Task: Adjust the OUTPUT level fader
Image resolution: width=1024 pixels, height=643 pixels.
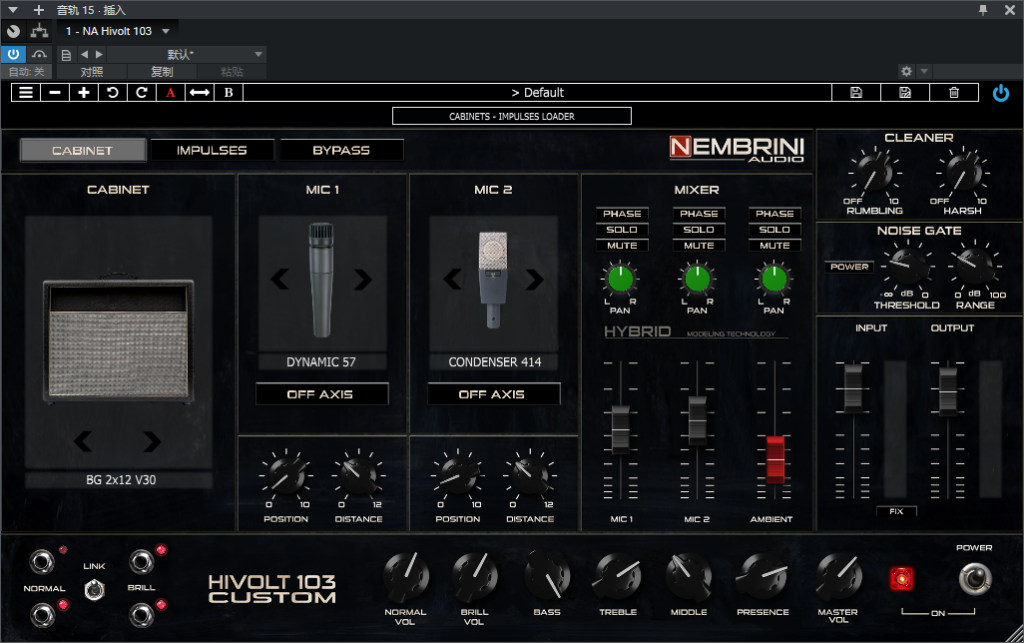Action: [948, 390]
